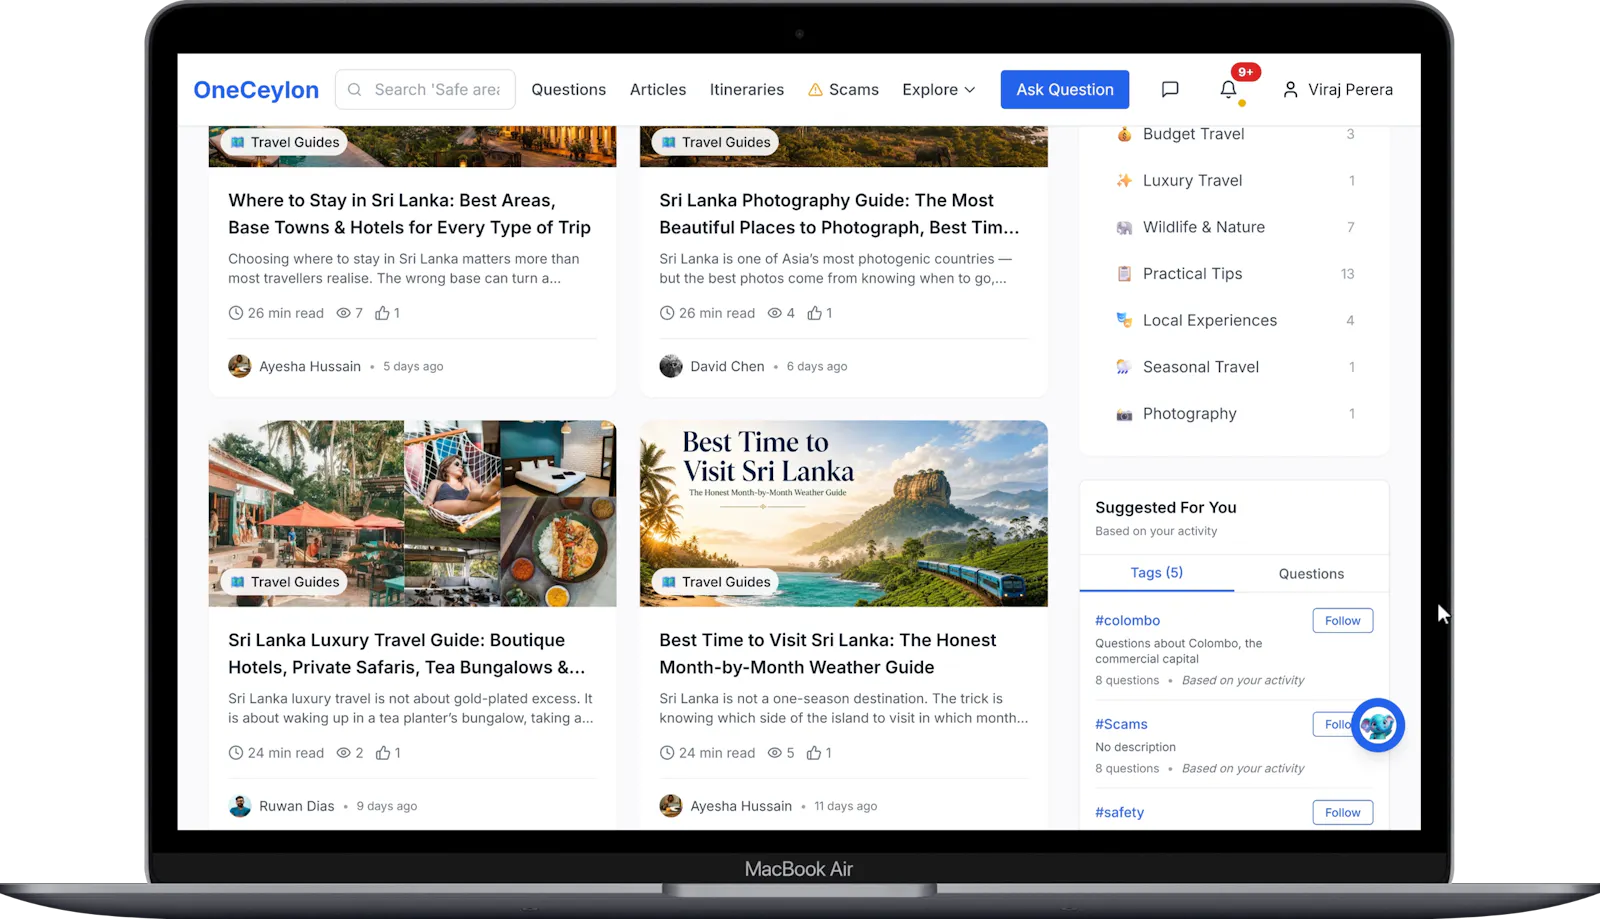Focus the search input field

pos(425,90)
